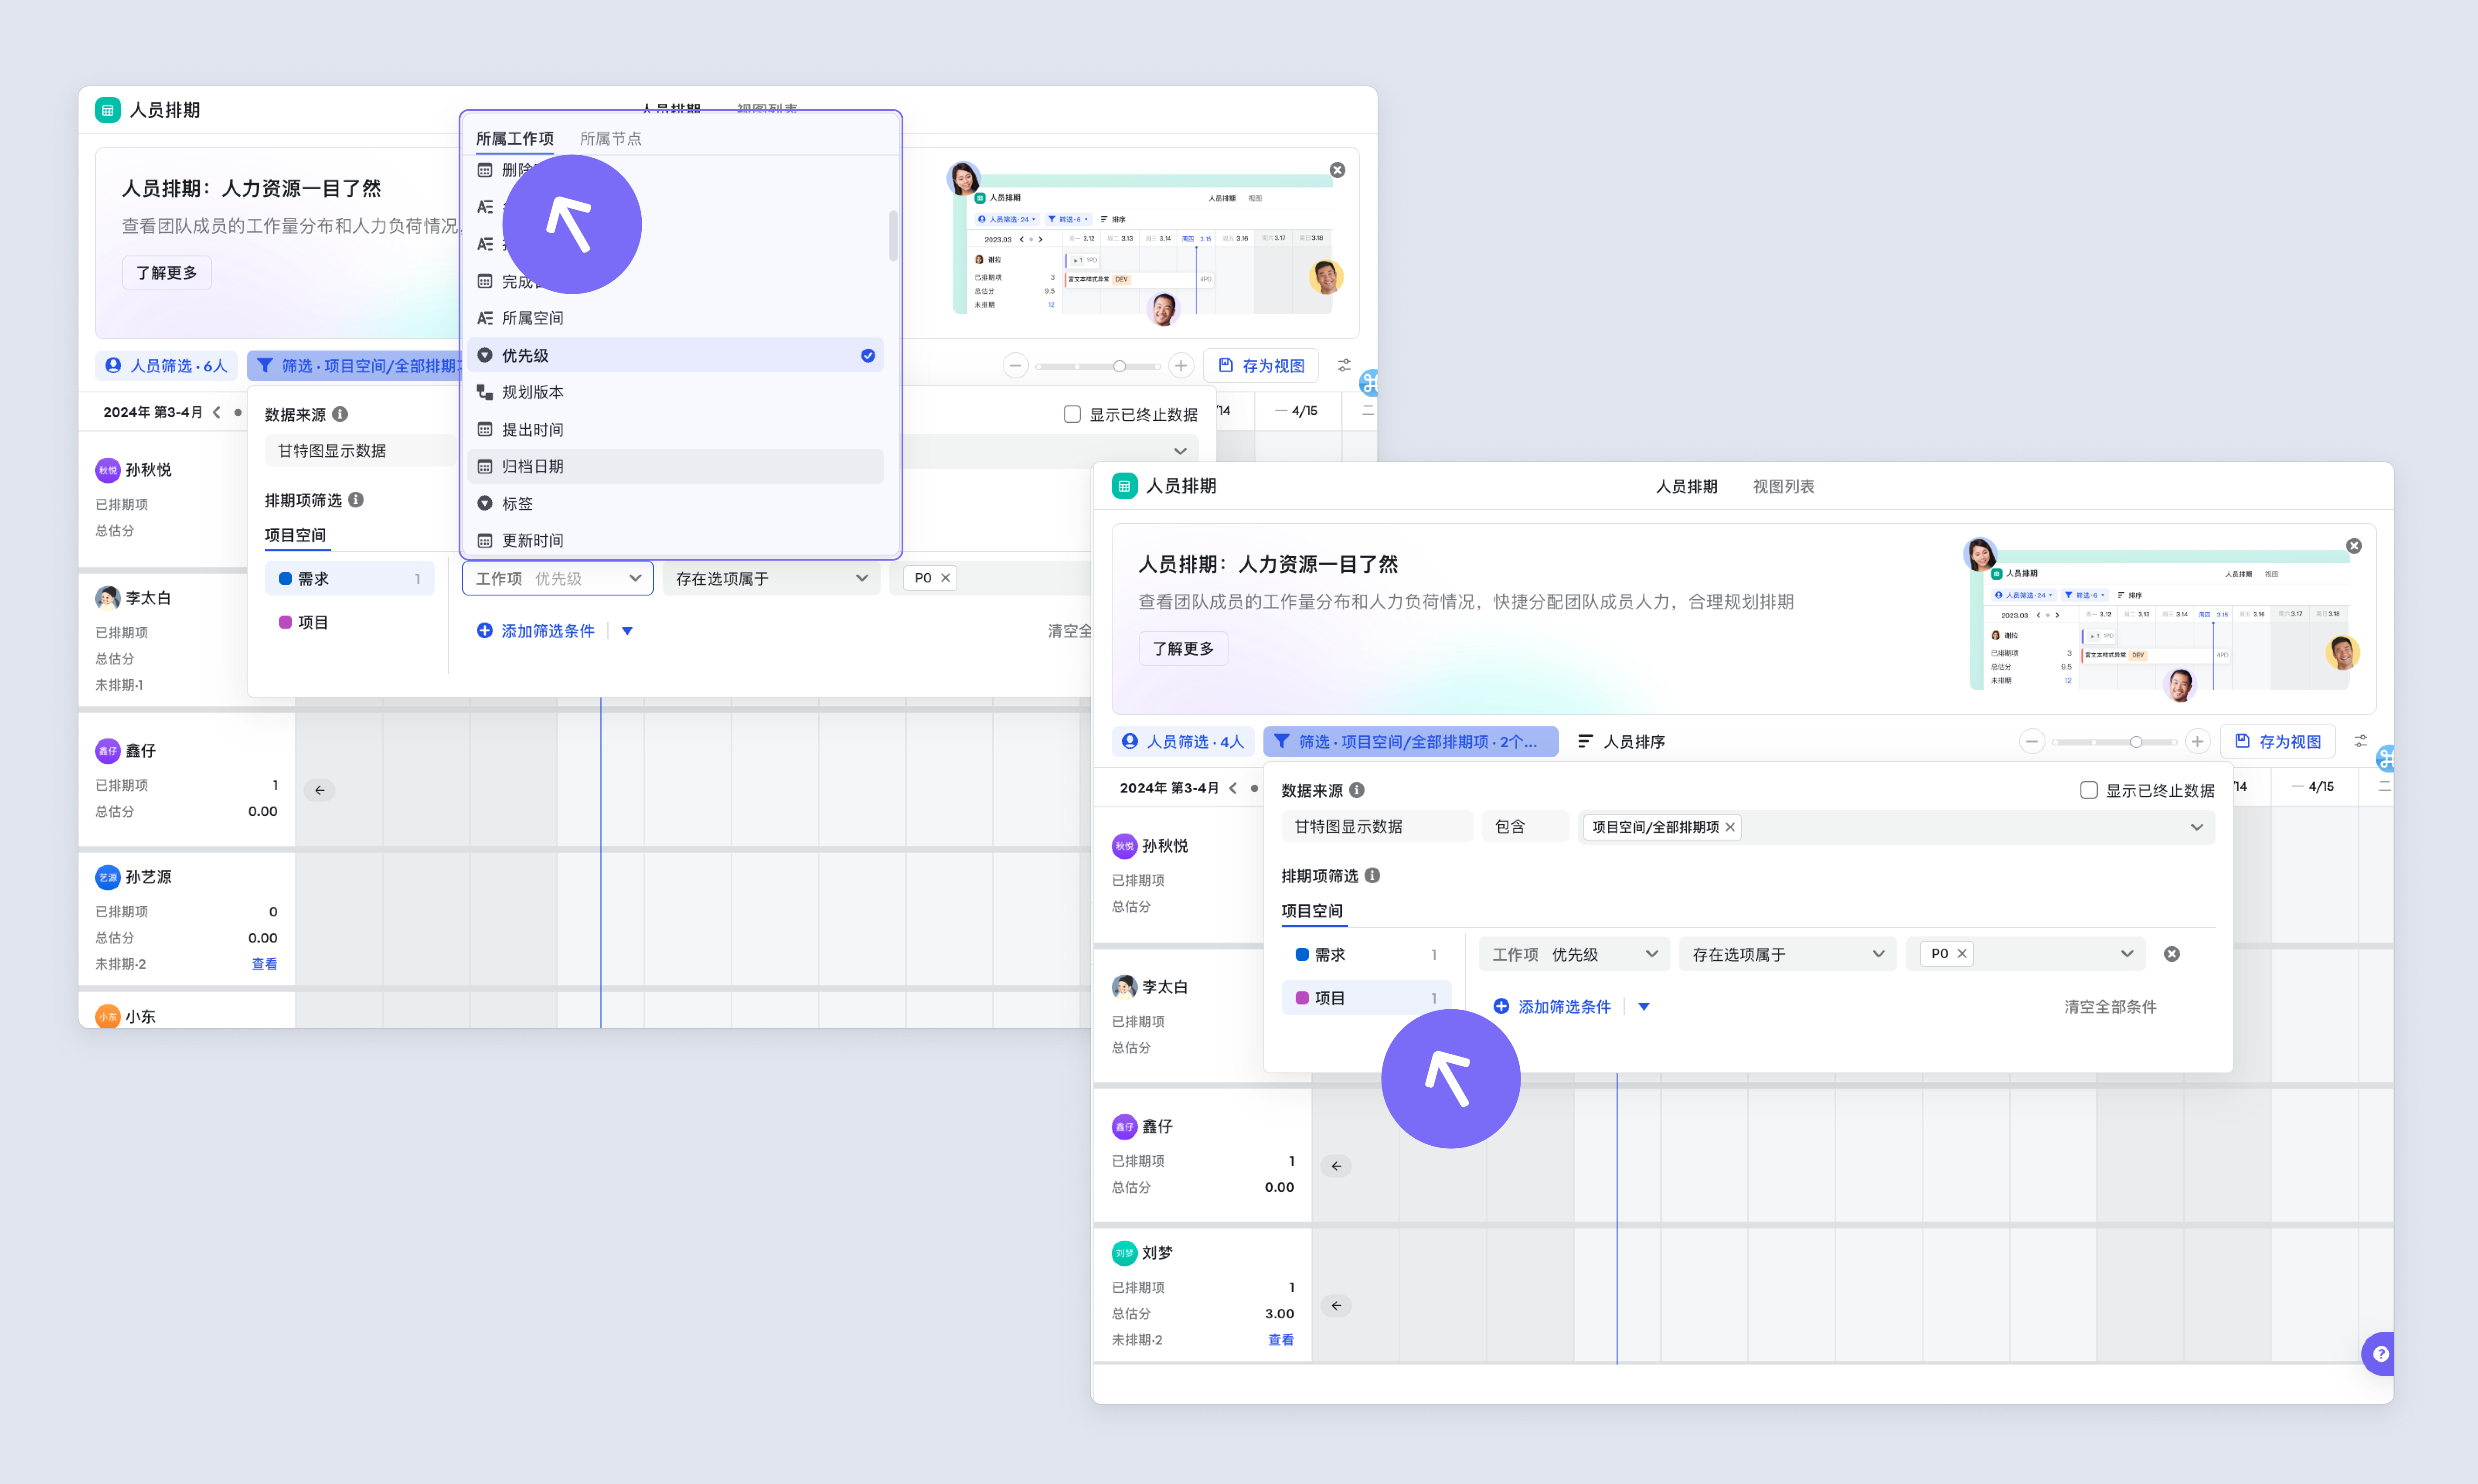Click 了解更多 in the front window banner
This screenshot has height=1484, width=2478.
(x=1184, y=649)
